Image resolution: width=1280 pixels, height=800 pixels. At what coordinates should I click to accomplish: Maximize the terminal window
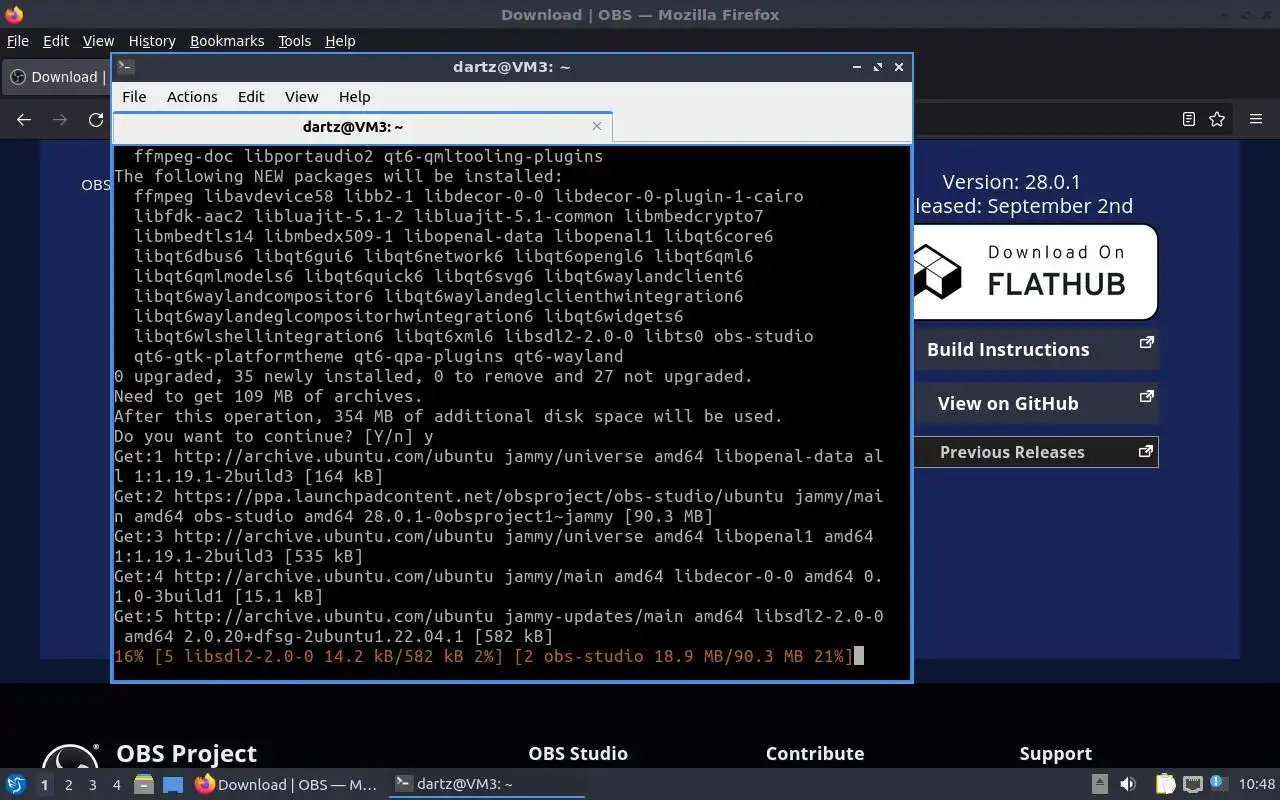(x=878, y=67)
